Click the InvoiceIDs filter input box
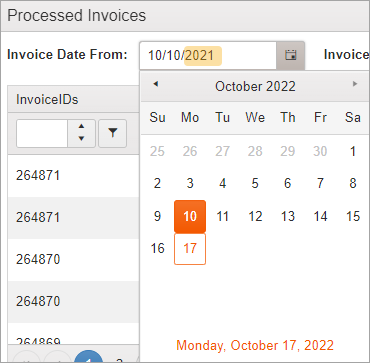Image resolution: width=370 pixels, height=363 pixels. pos(42,133)
